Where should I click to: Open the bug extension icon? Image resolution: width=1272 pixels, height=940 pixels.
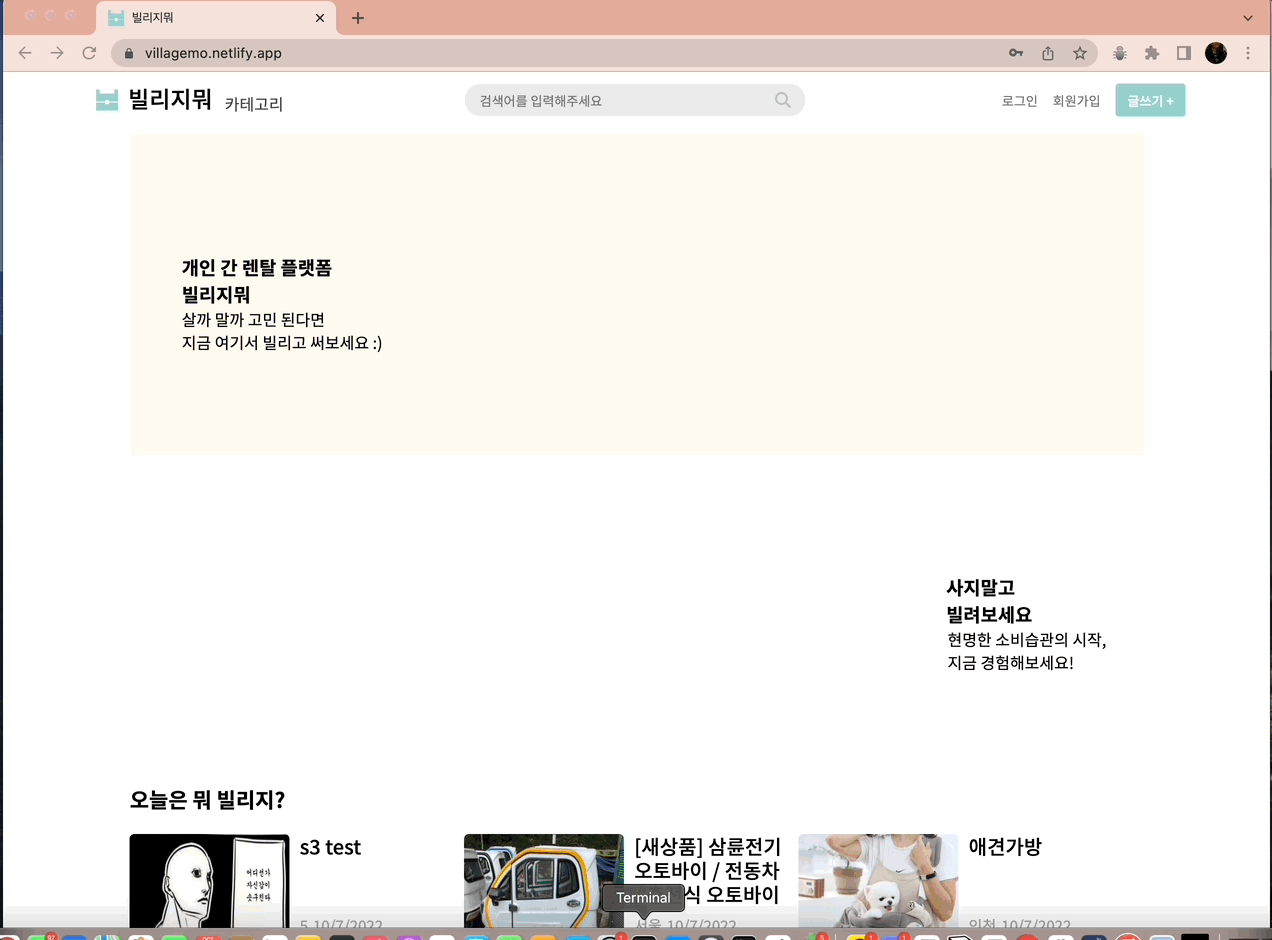(x=1120, y=53)
